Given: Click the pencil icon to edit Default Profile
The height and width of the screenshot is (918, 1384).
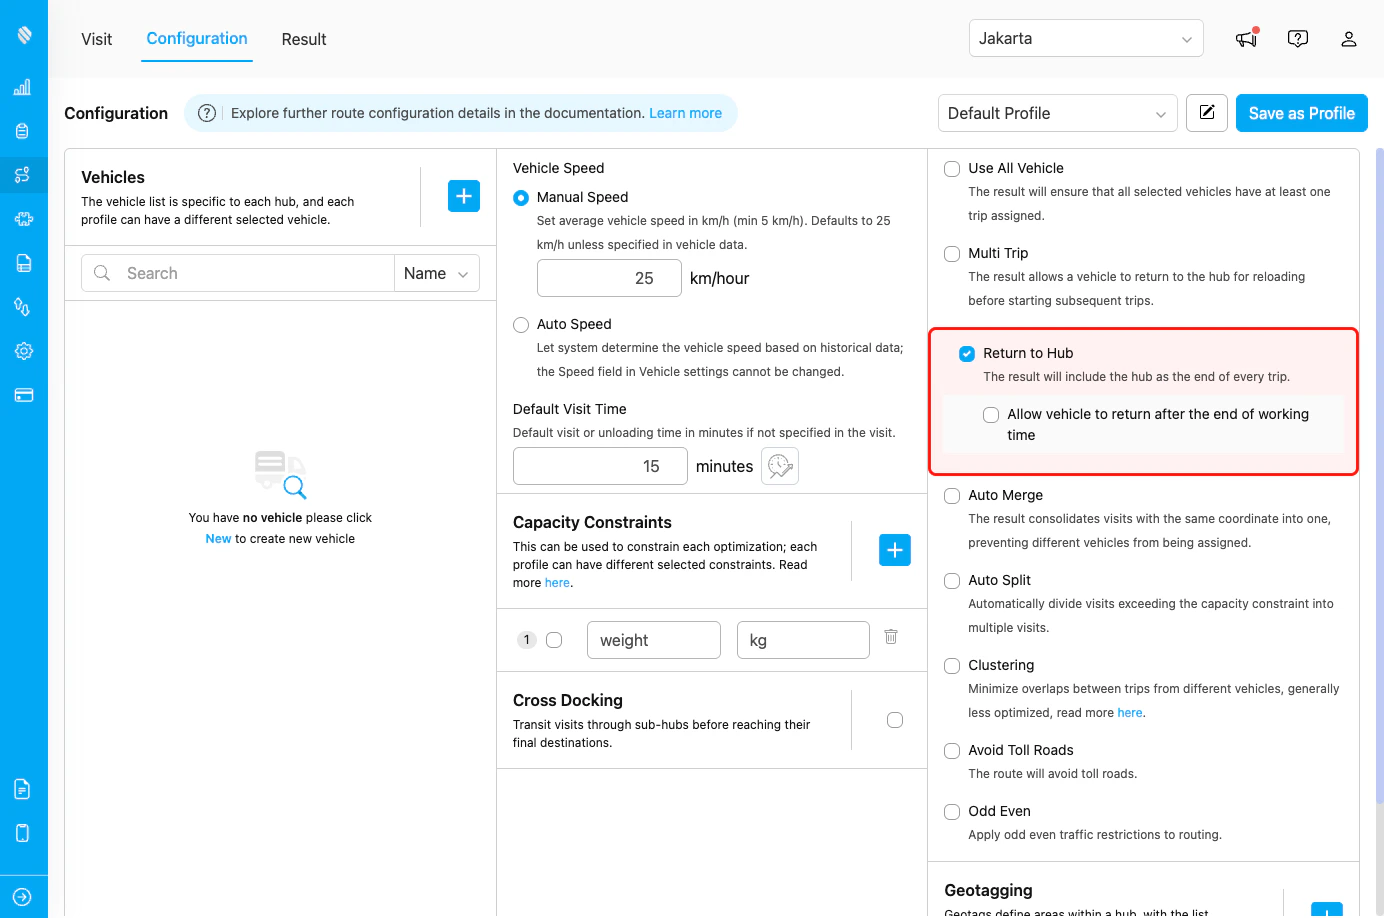Looking at the screenshot, I should [x=1206, y=113].
